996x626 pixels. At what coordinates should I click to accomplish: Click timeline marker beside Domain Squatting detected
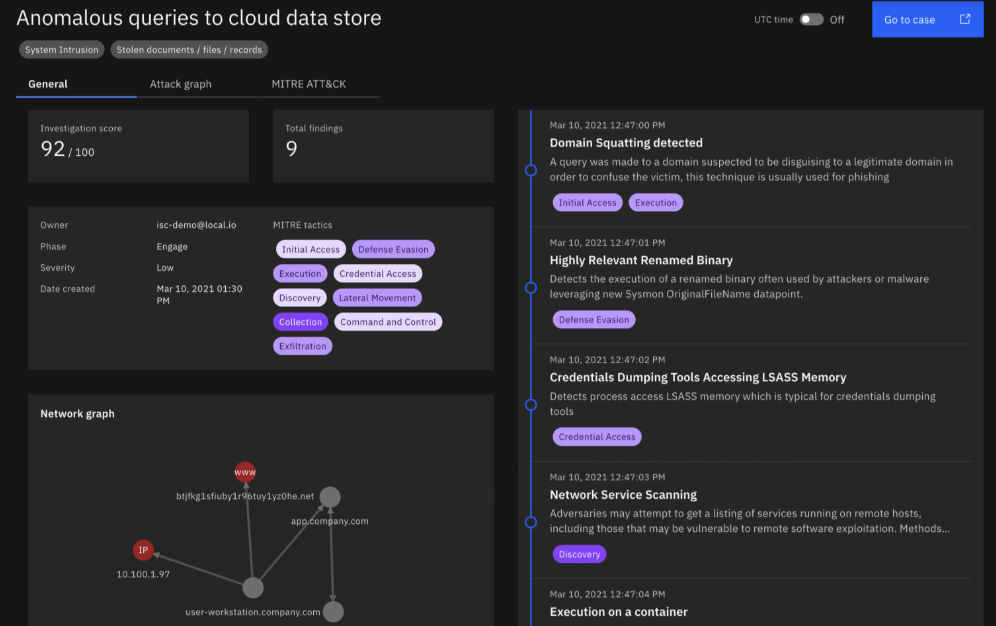pos(531,170)
